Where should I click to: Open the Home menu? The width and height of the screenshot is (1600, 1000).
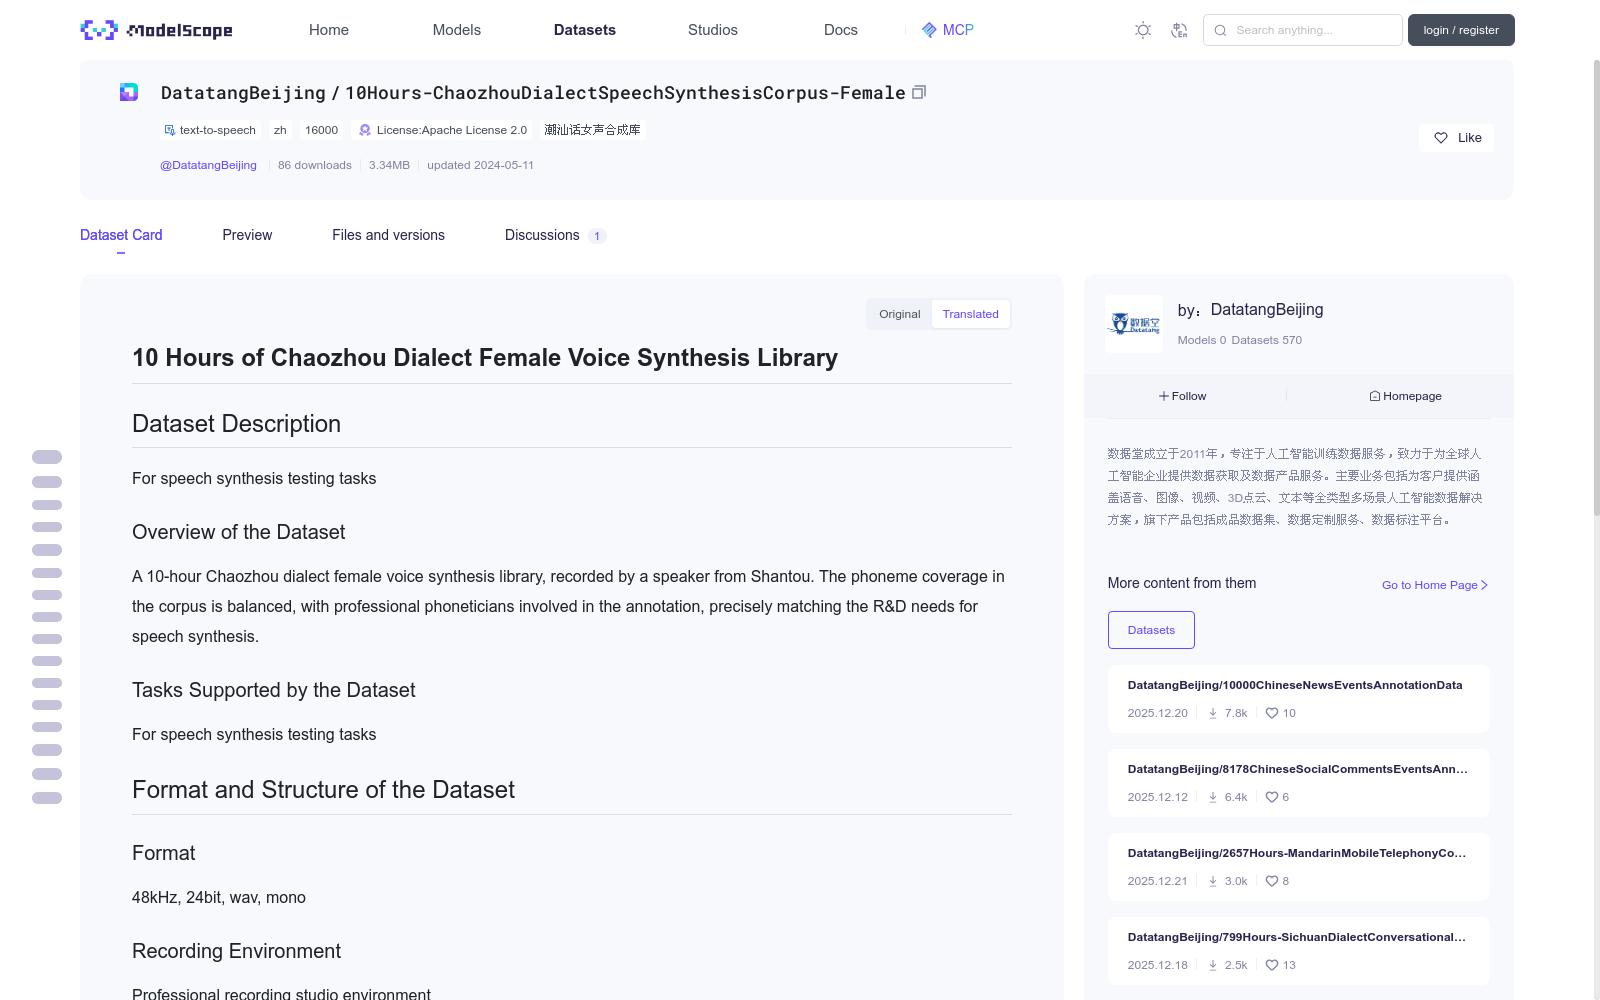tap(329, 30)
